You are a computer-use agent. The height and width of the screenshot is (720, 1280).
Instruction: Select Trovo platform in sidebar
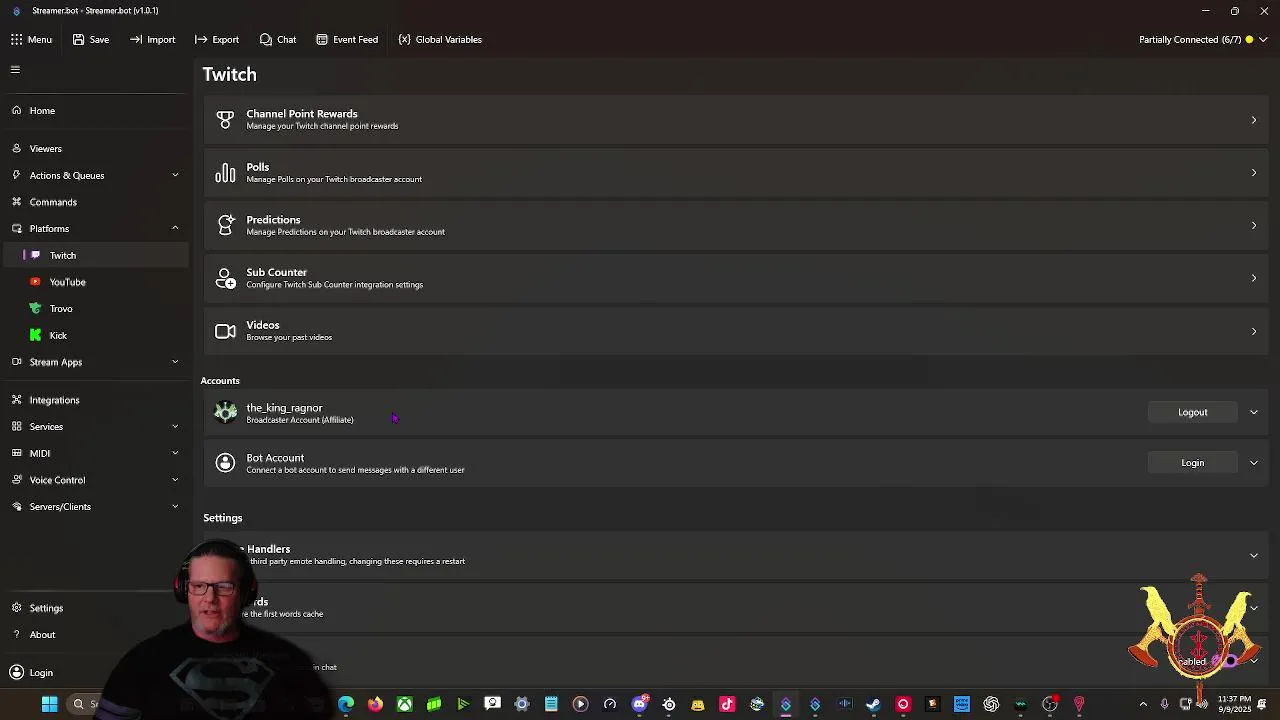(x=95, y=308)
